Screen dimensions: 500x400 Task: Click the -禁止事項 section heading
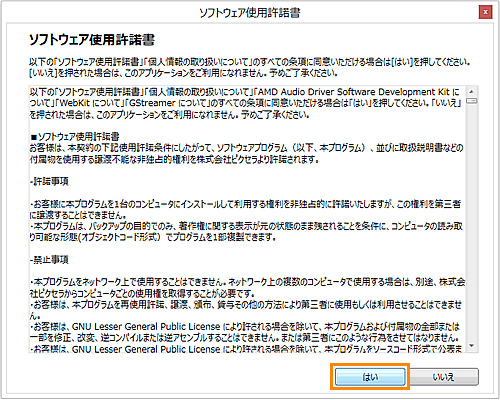click(49, 259)
